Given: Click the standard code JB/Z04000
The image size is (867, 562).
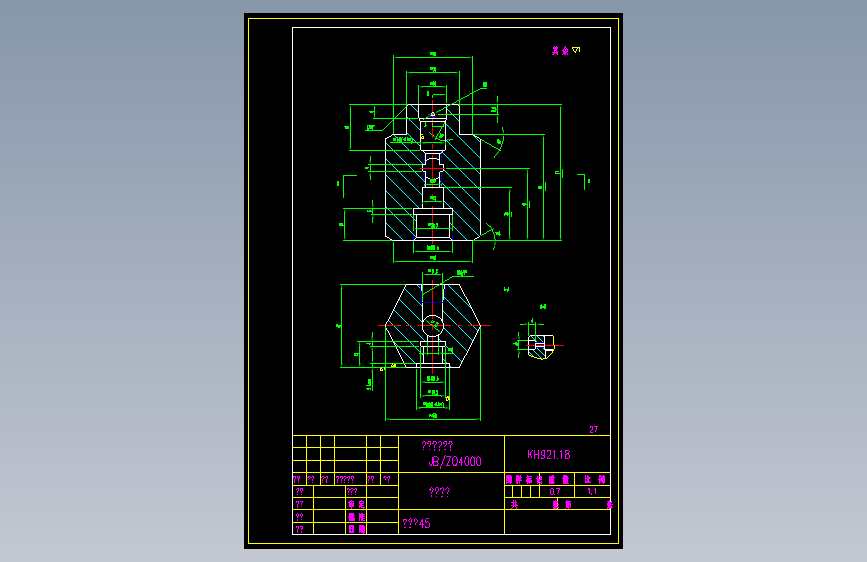Looking at the screenshot, I should coord(455,461).
